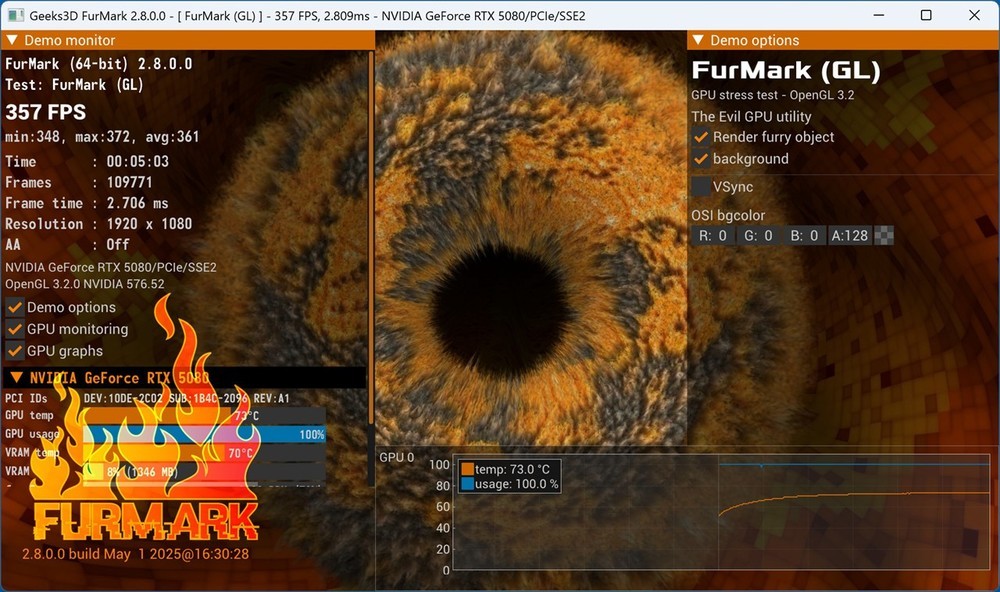Click the OpenGL 3.2.0 NVIDIA 576.52 line
The width and height of the screenshot is (1000, 592).
[x=85, y=285]
